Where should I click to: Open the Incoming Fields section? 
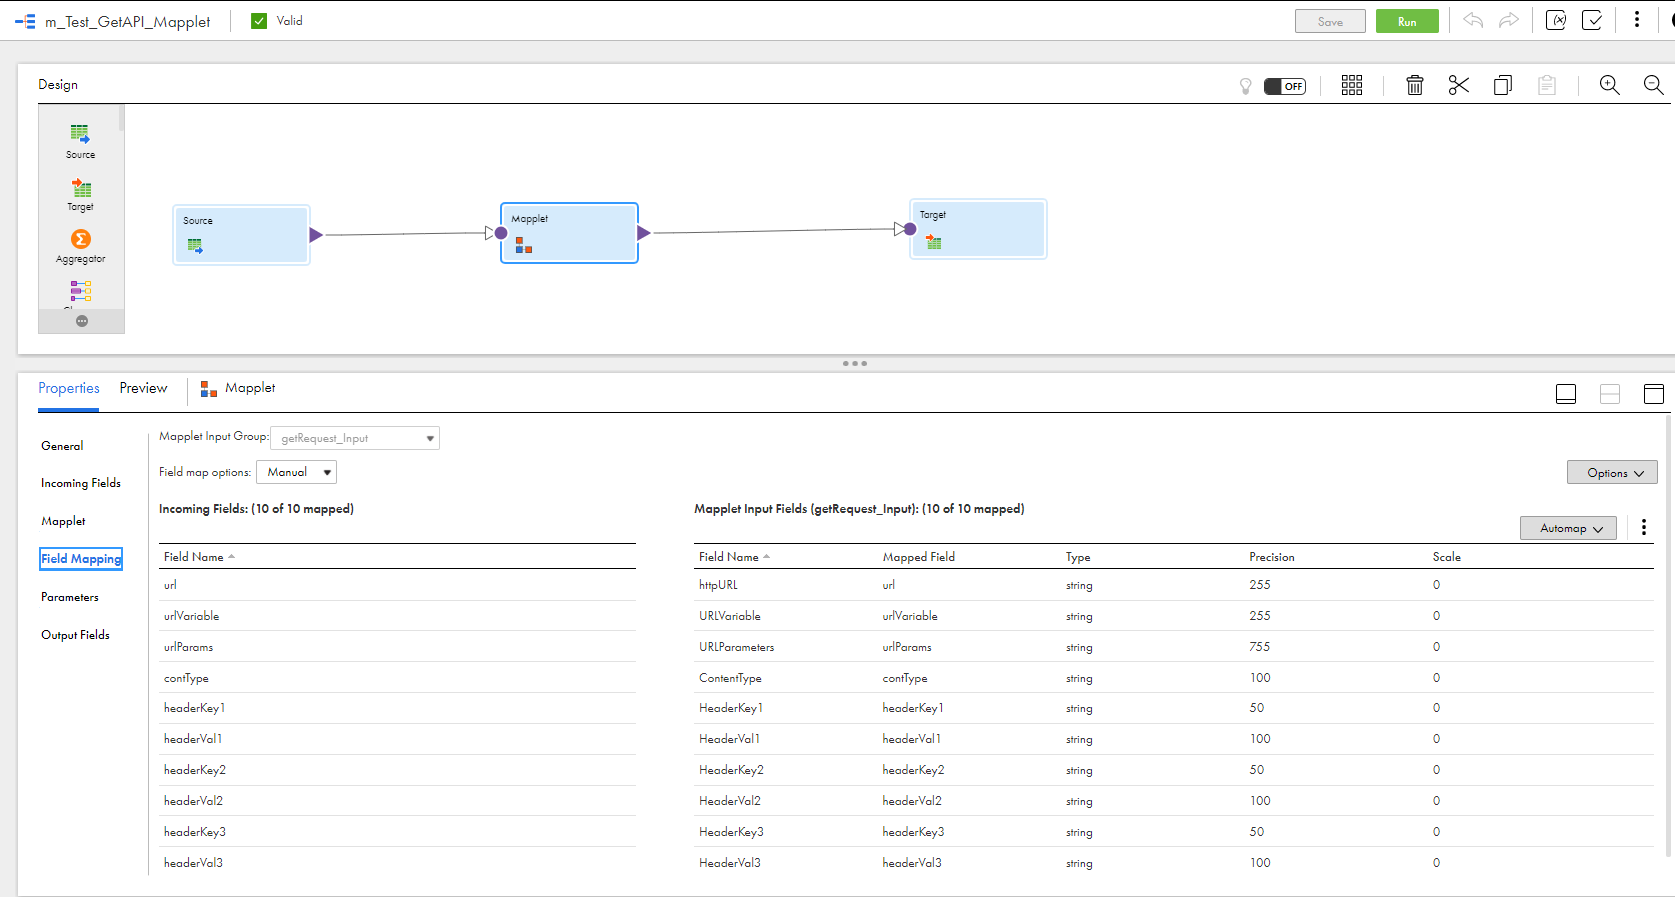(x=81, y=483)
